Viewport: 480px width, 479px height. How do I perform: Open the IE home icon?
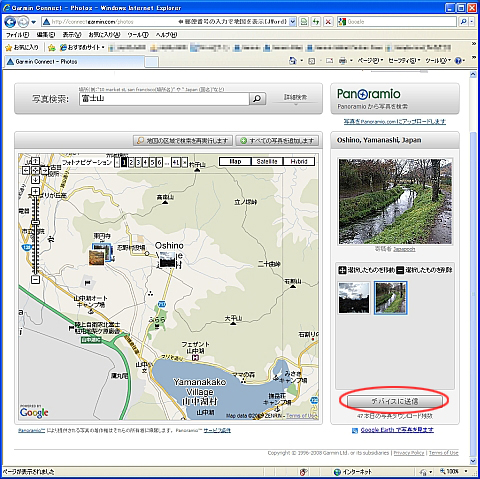pos(293,60)
